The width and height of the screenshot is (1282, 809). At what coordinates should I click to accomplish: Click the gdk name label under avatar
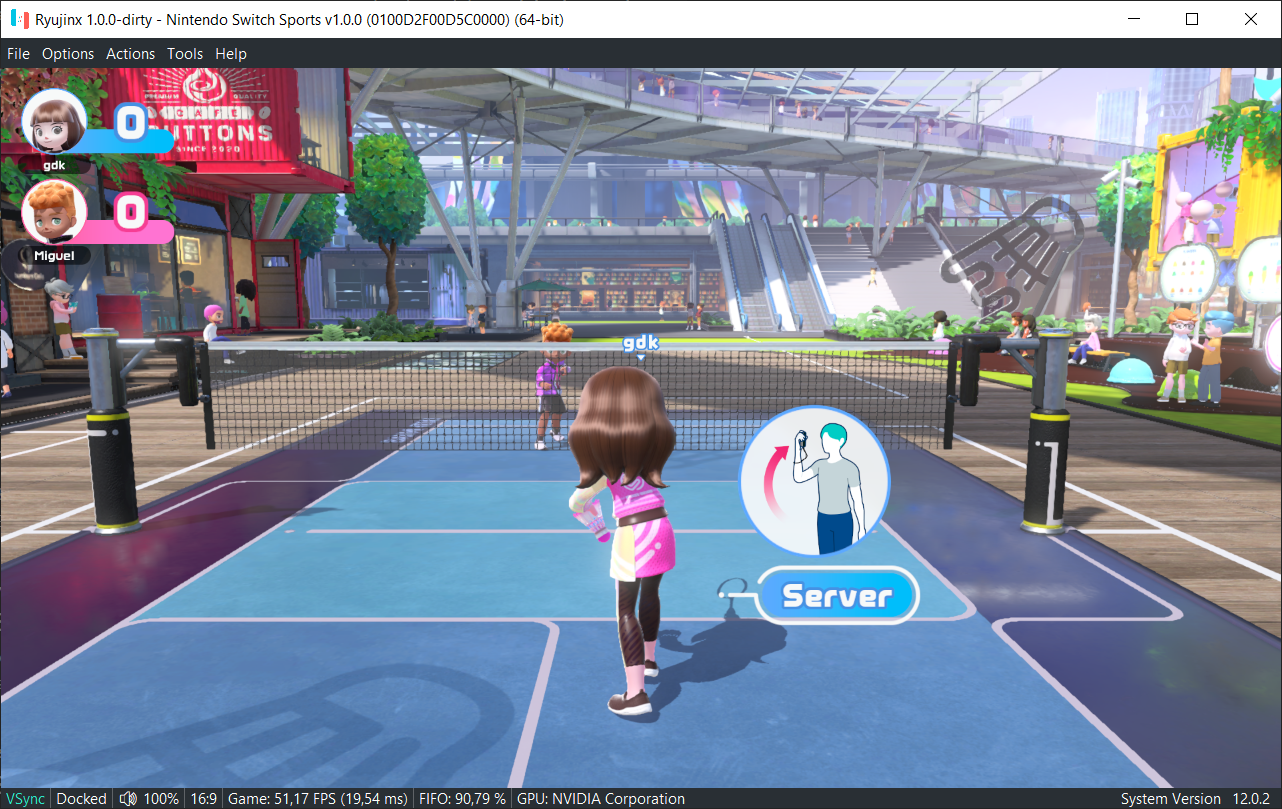pos(54,165)
